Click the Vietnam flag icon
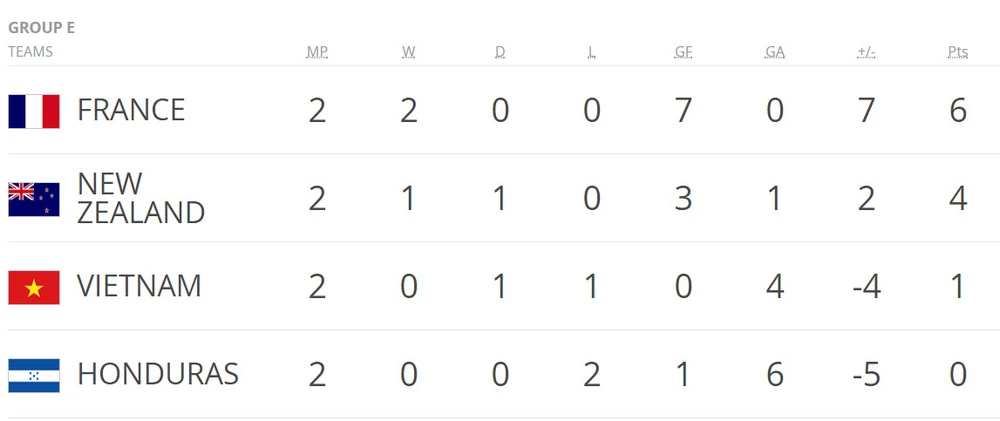Image resolution: width=1000 pixels, height=421 pixels. coord(34,287)
